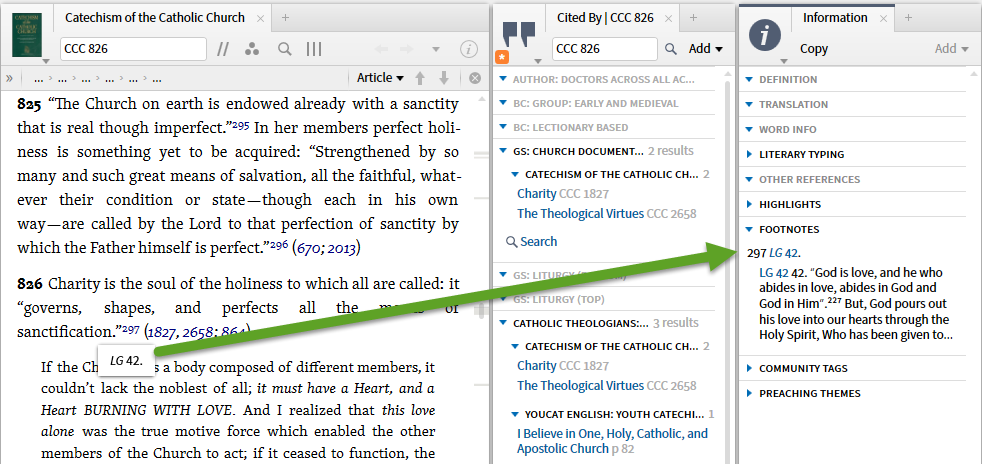Open the Catechism panel information icon

469,49
